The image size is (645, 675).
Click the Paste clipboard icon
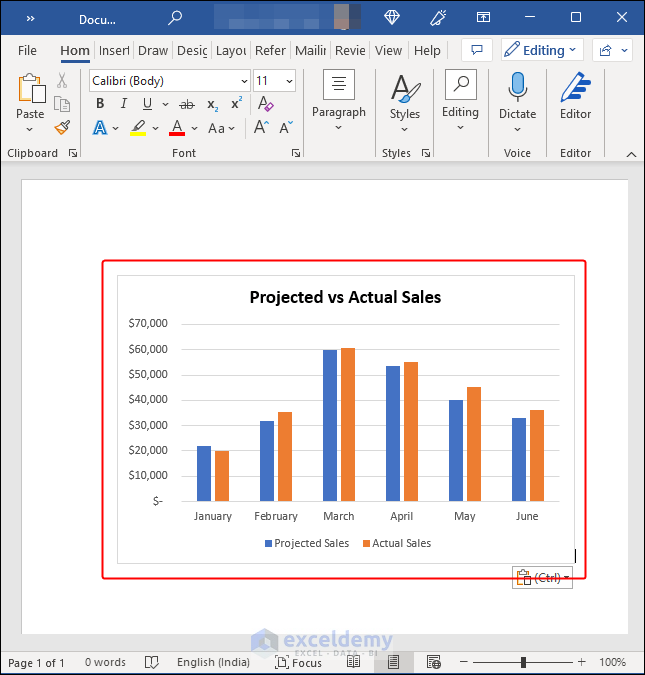pyautogui.click(x=31, y=88)
